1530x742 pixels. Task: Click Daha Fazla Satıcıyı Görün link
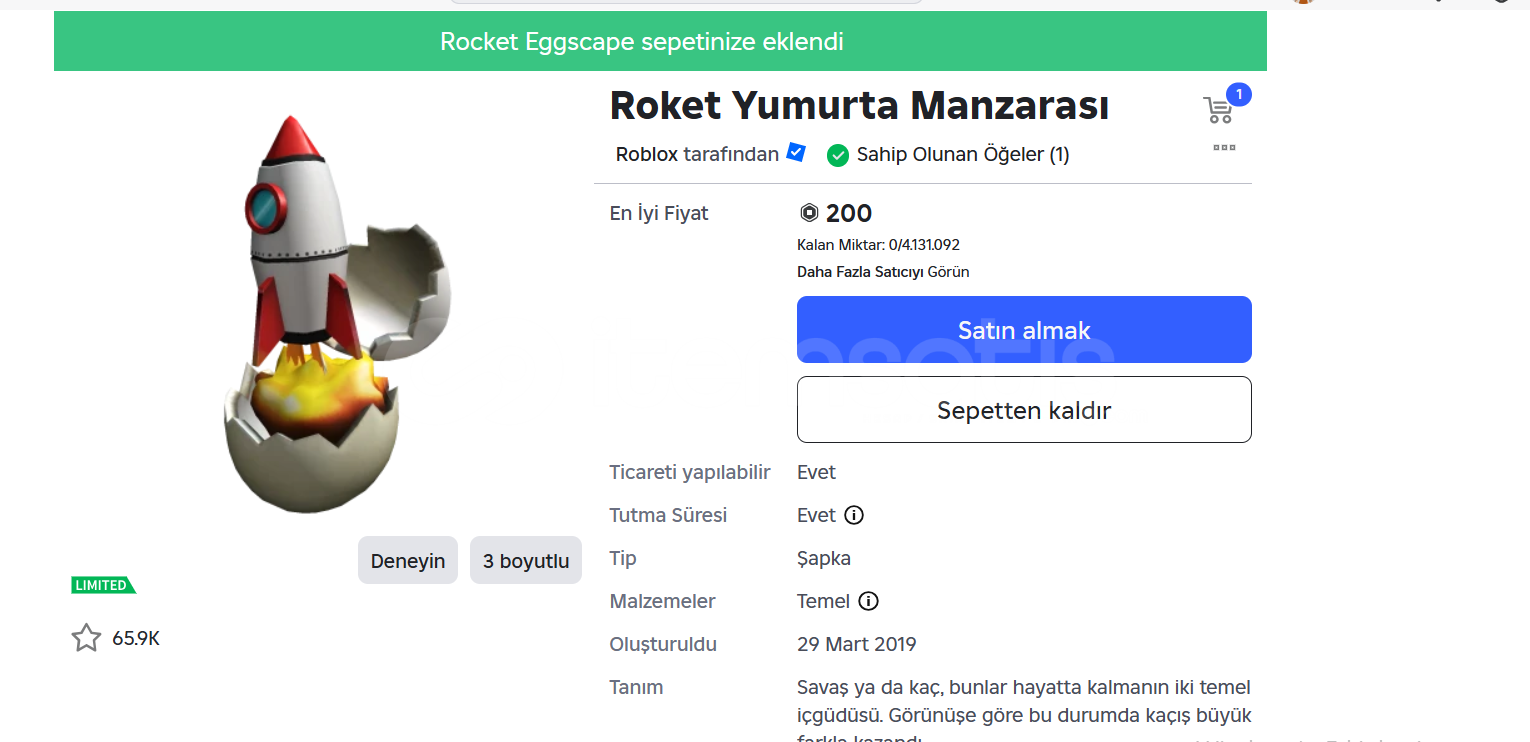point(883,272)
